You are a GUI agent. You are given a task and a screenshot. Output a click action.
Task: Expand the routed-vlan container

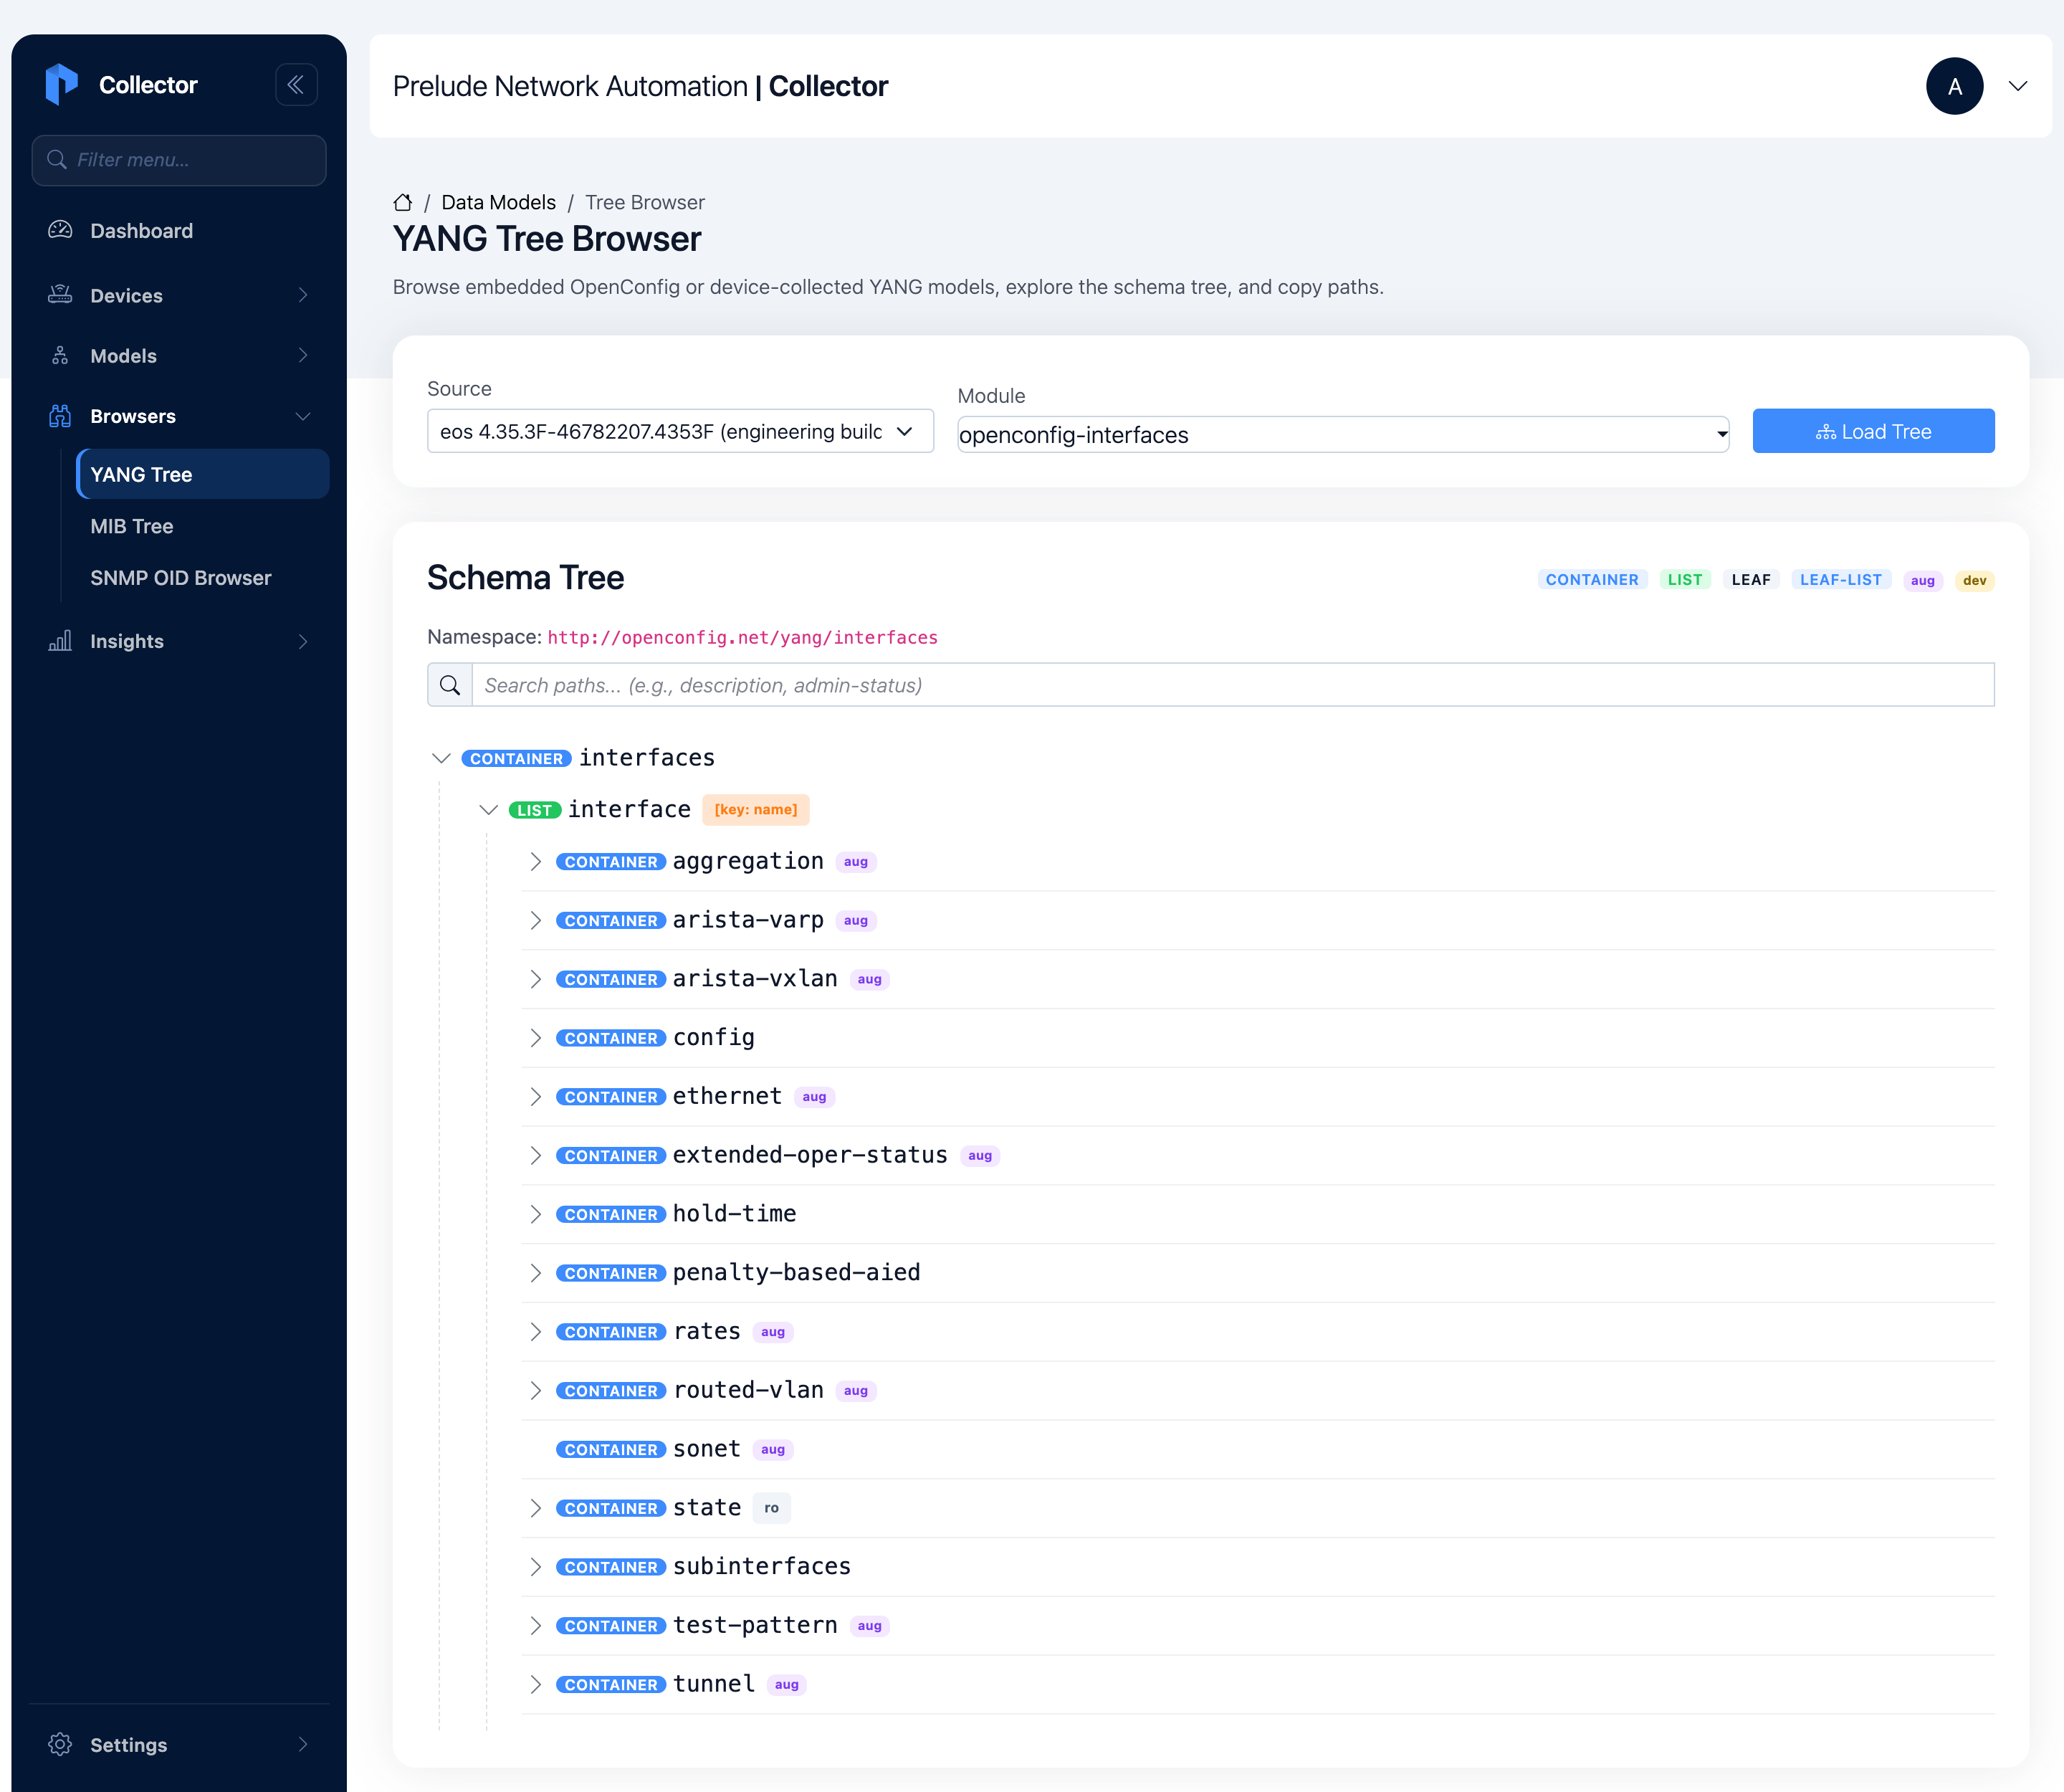pos(535,1390)
